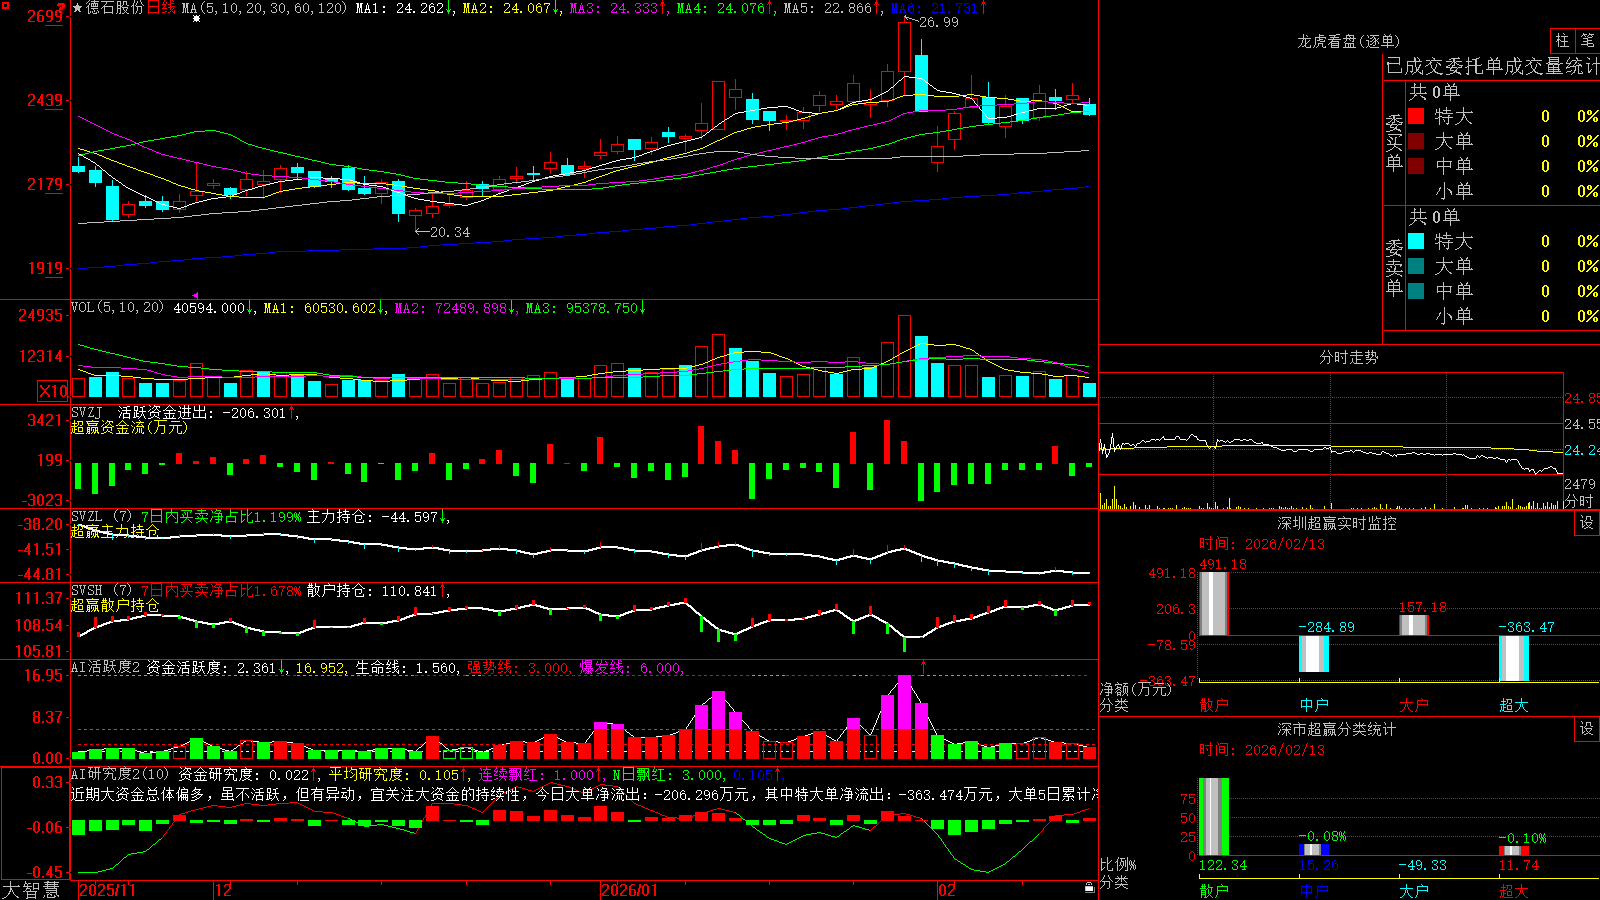Click the teal 大单 sell-order swatch
Screen dimensions: 1600x900
pyautogui.click(x=1416, y=266)
